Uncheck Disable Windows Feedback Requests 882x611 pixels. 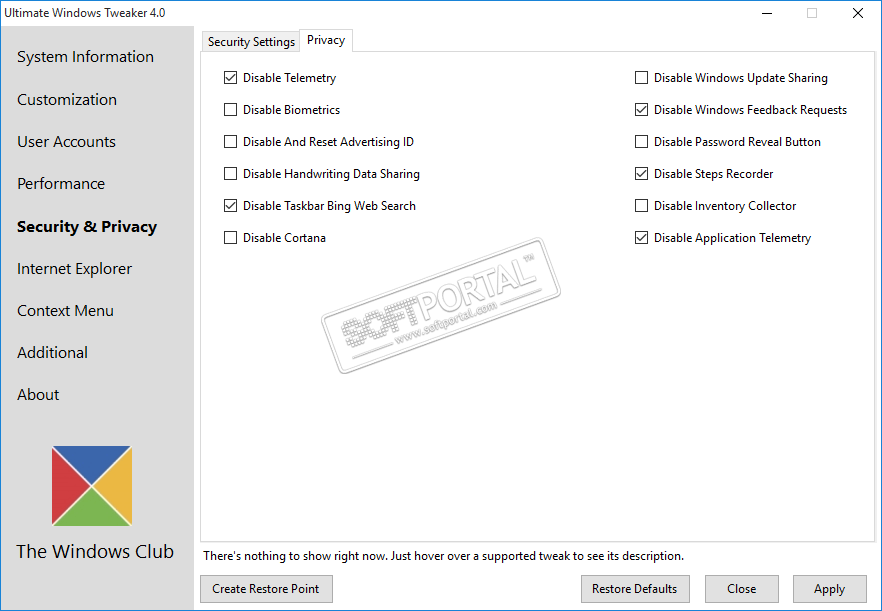(641, 110)
